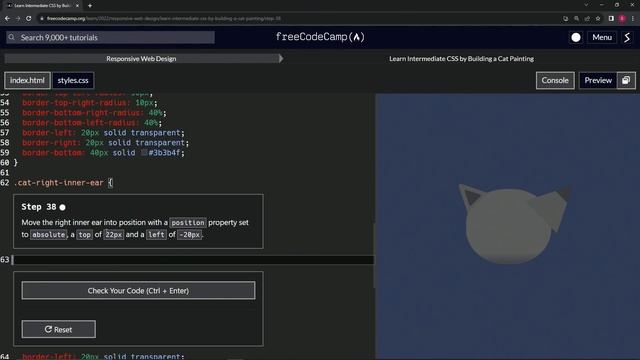Switch to the index.html editor tab
Viewport: 640px width, 360px height.
(x=27, y=80)
